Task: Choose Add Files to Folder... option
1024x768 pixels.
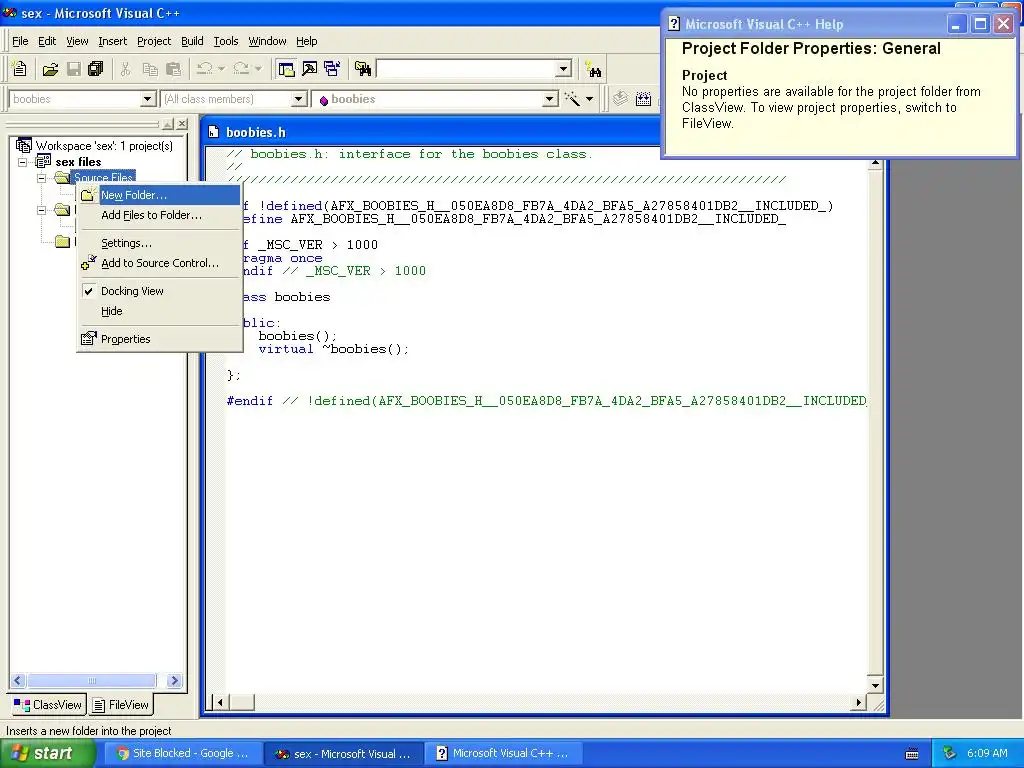Action: tap(159, 215)
